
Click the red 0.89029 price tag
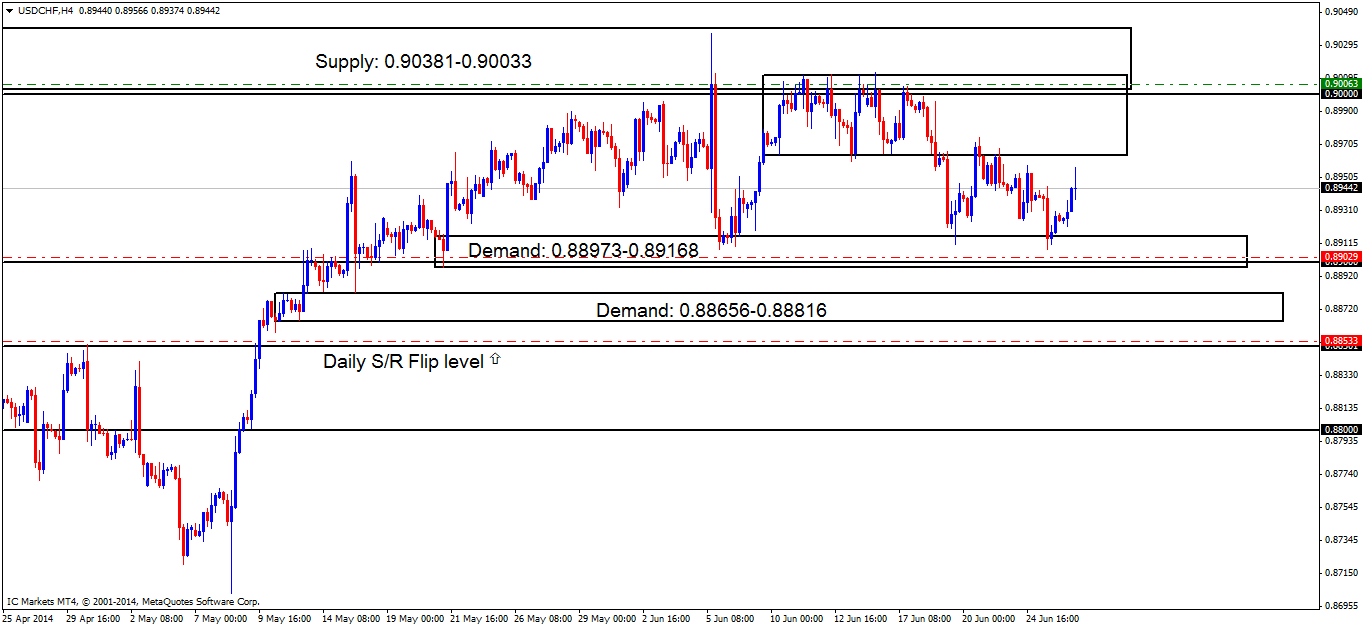coord(1340,257)
